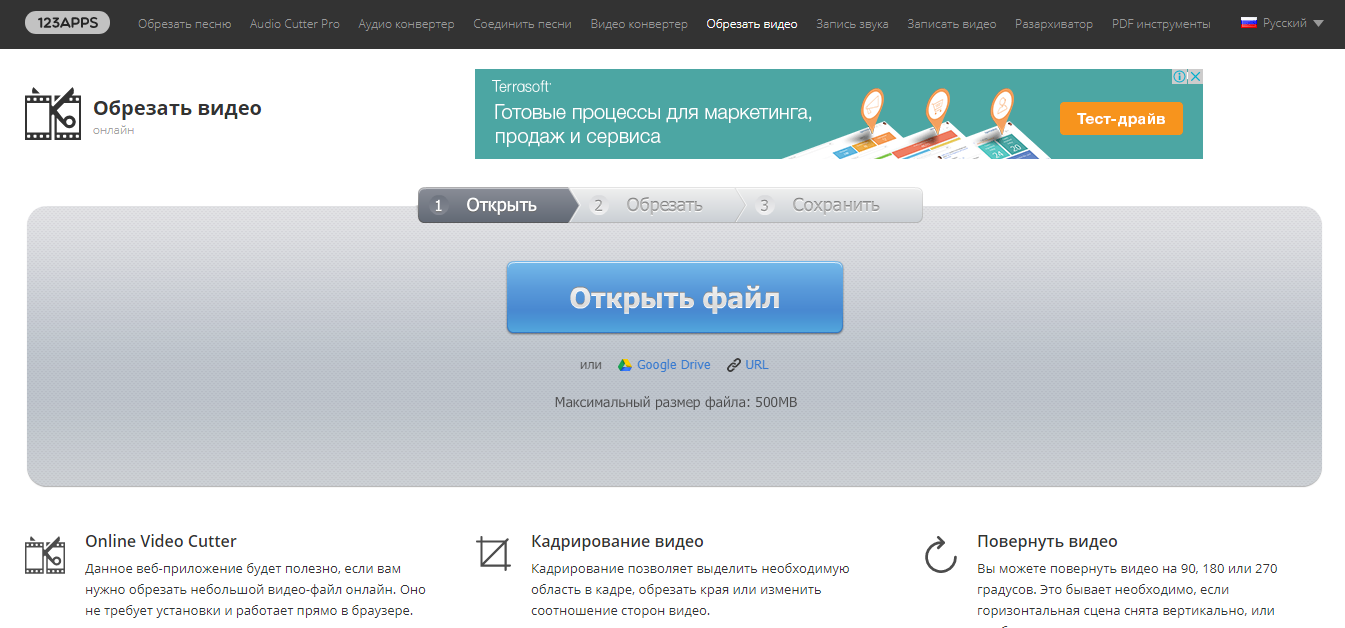Click the video cutter scissors icon by the title
1345x628 pixels.
[53, 114]
